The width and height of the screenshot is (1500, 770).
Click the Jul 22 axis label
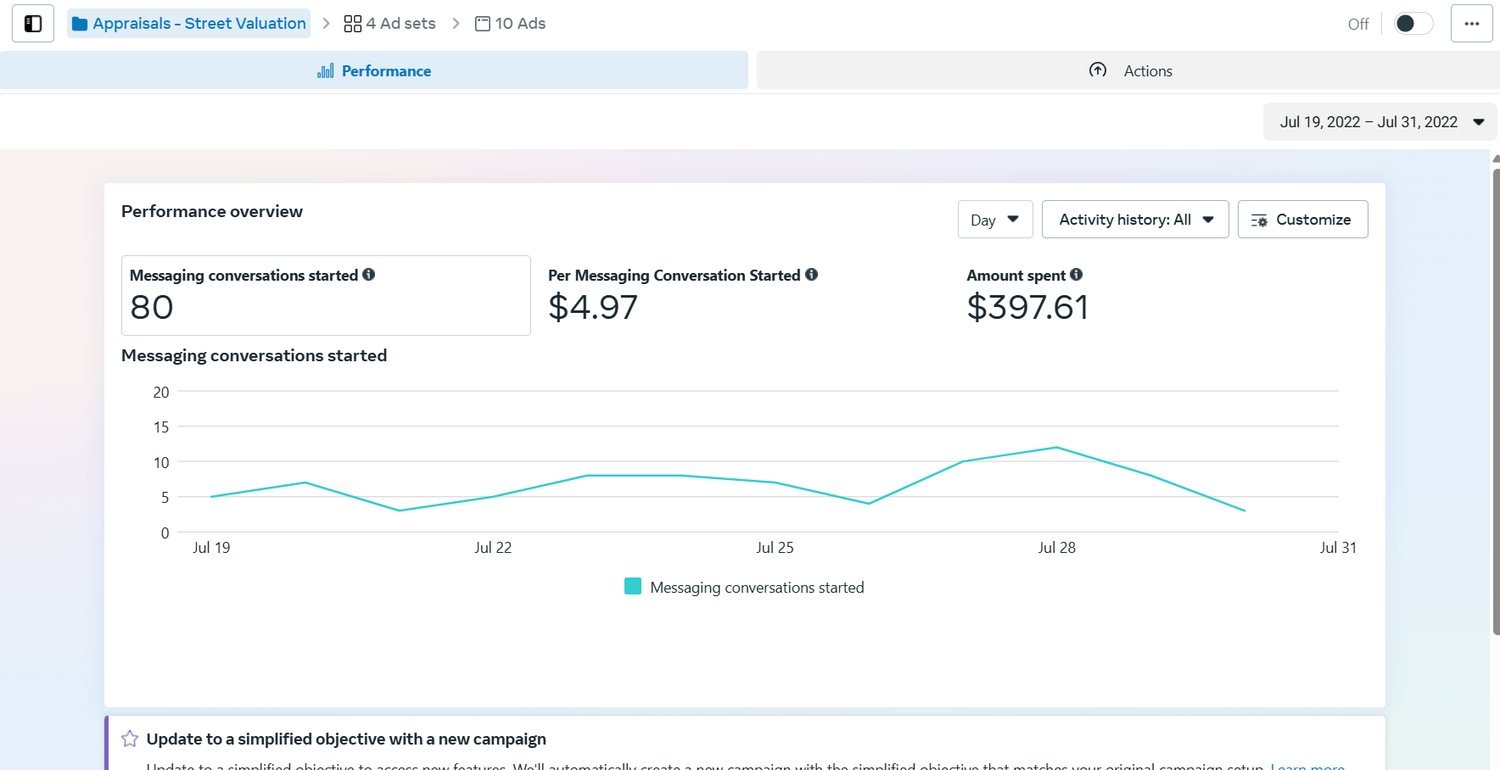(493, 548)
